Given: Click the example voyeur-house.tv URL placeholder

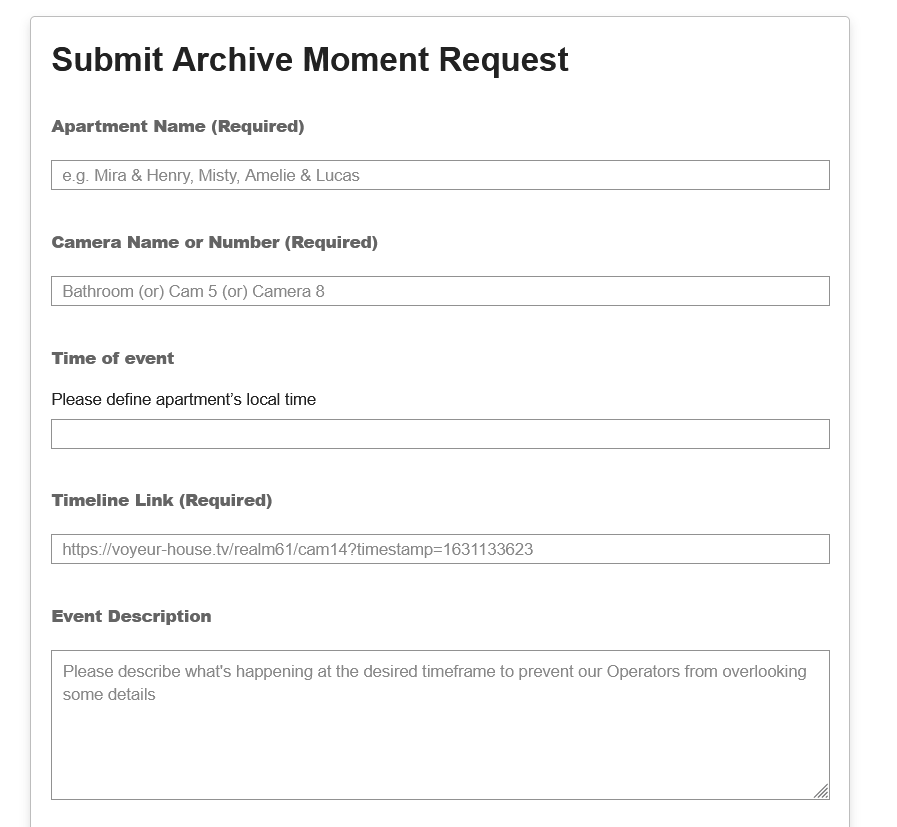Looking at the screenshot, I should point(297,549).
